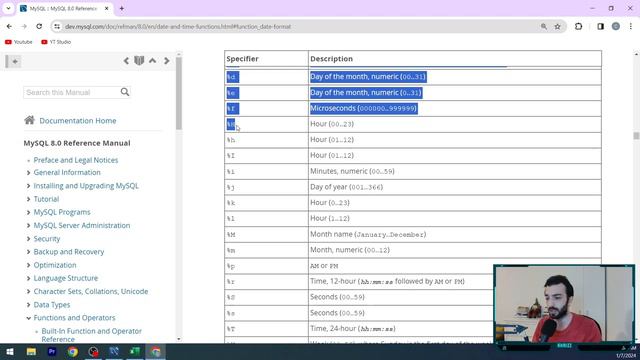Viewport: 640px width, 360px height.
Task: Open Excel from the taskbar
Action: (x=135, y=351)
